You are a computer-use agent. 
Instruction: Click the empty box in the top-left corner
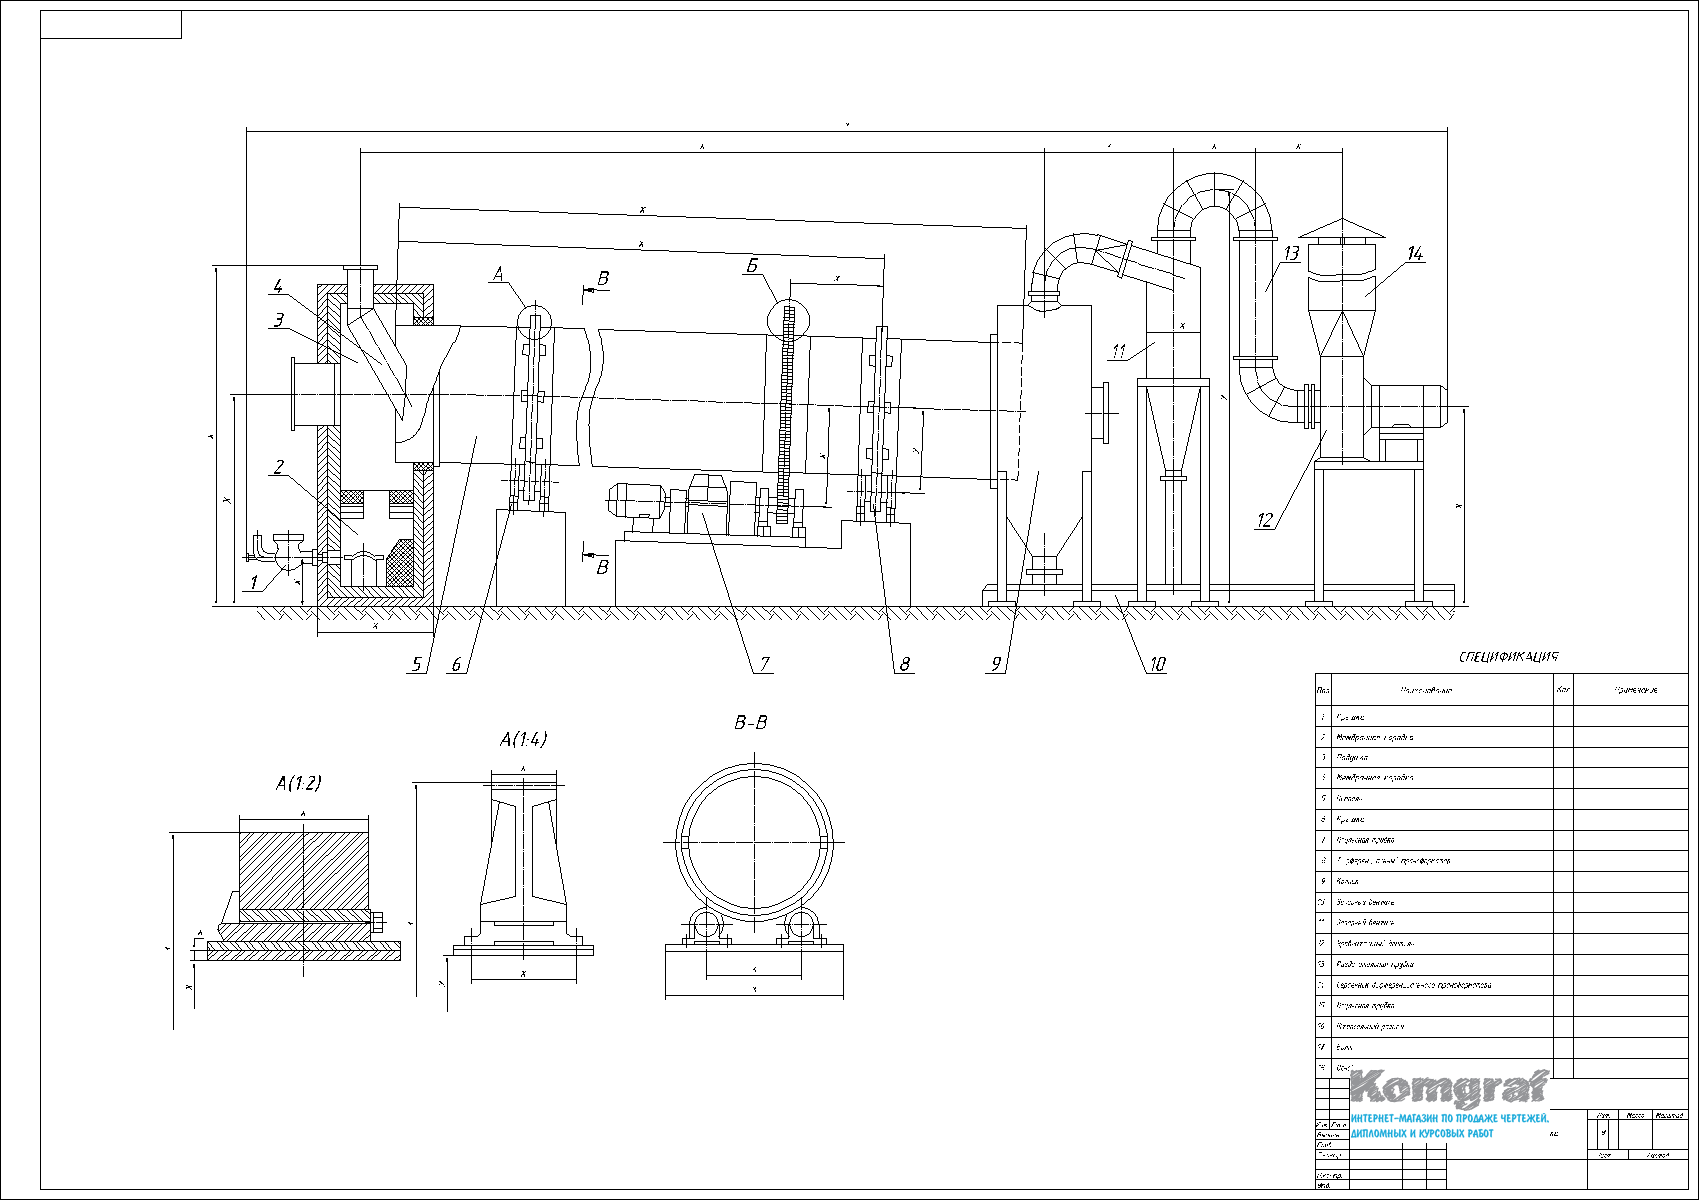coord(111,25)
